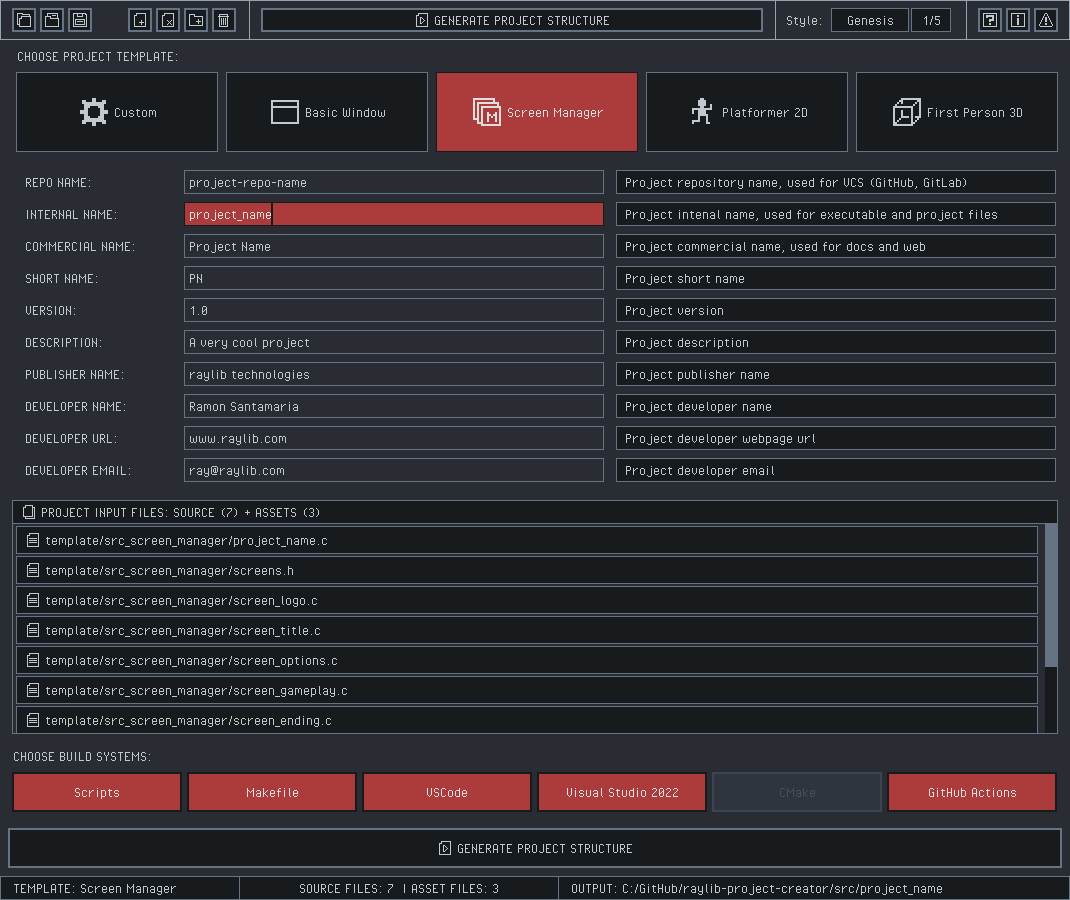The image size is (1070, 900).
Task: Click the Developer Name input field
Action: tap(394, 407)
